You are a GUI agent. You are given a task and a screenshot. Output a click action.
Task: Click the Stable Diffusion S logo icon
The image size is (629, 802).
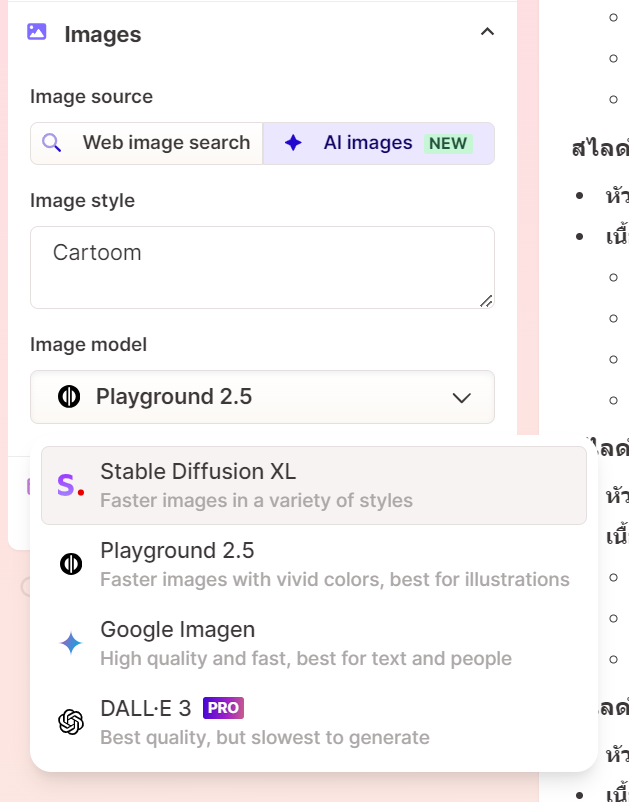(x=71, y=485)
